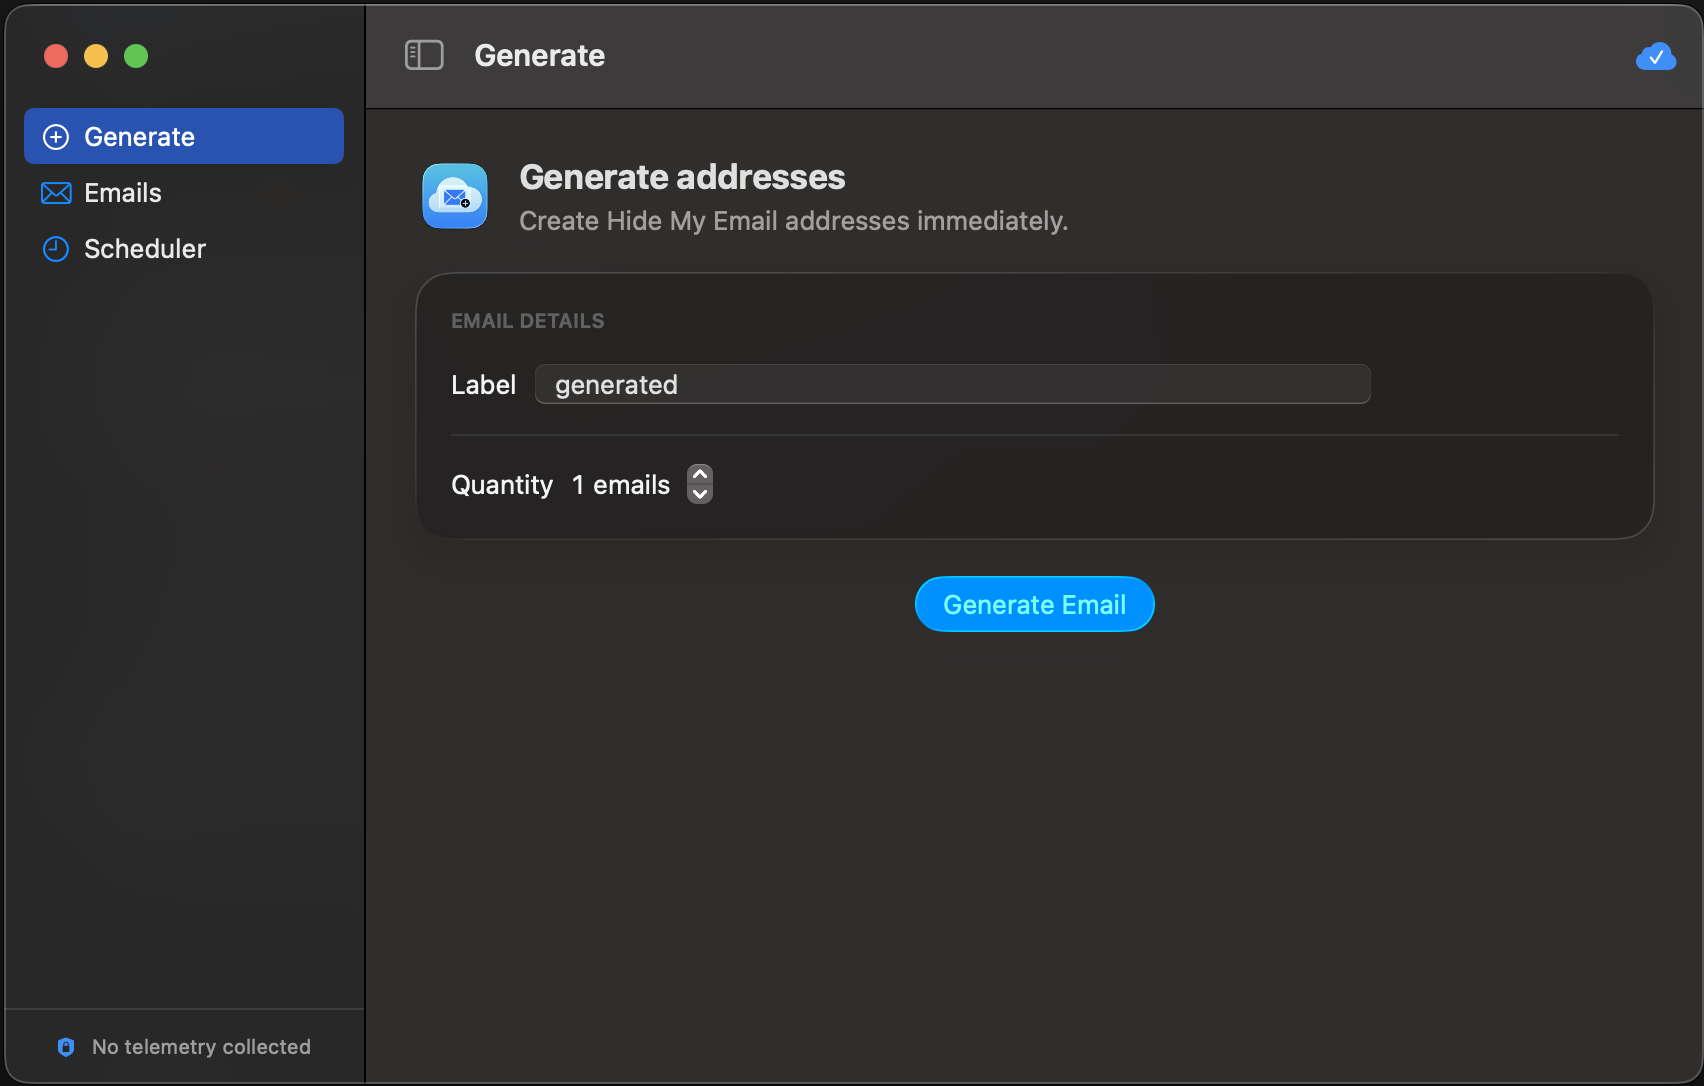Click the plus-circle icon beside Generate
Viewport: 1704px width, 1086px height.
click(x=56, y=137)
